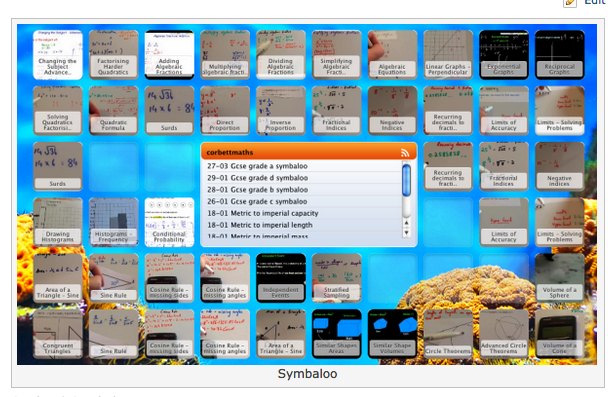Launch the Volume of a Cone tile
The height and width of the screenshot is (397, 608).
point(560,334)
